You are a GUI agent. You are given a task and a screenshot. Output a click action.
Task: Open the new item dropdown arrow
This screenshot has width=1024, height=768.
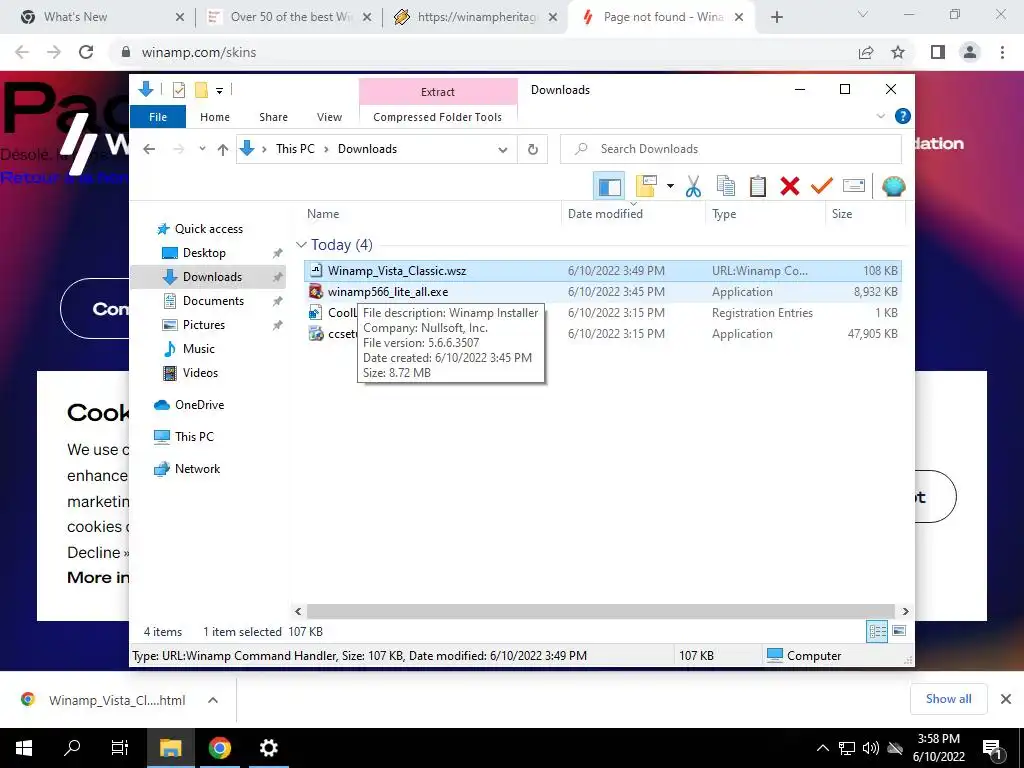coord(670,187)
